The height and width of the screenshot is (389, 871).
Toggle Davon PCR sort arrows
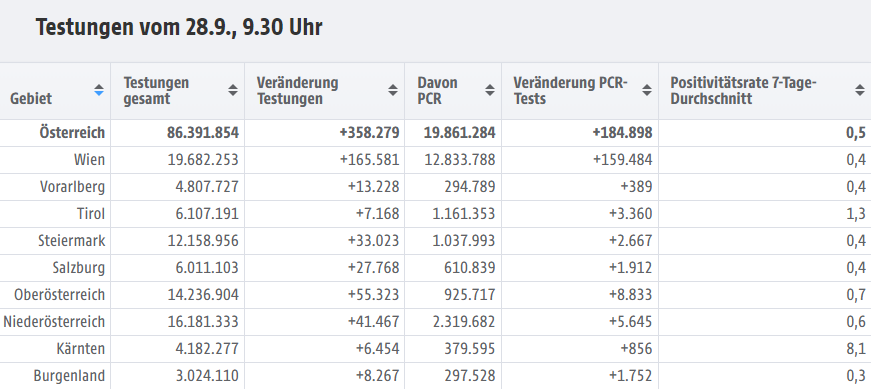(x=489, y=90)
